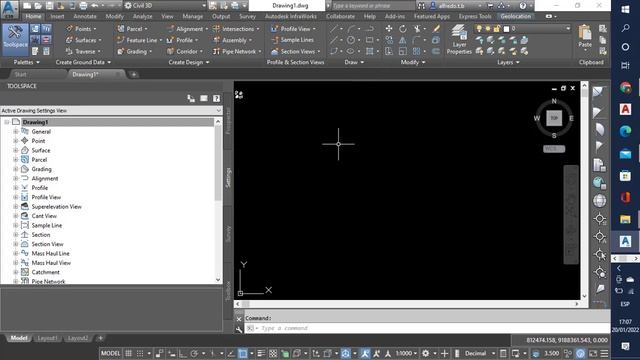Open the Points tool in ribbon
Image resolution: width=640 pixels, height=360 pixels.
(x=81, y=29)
